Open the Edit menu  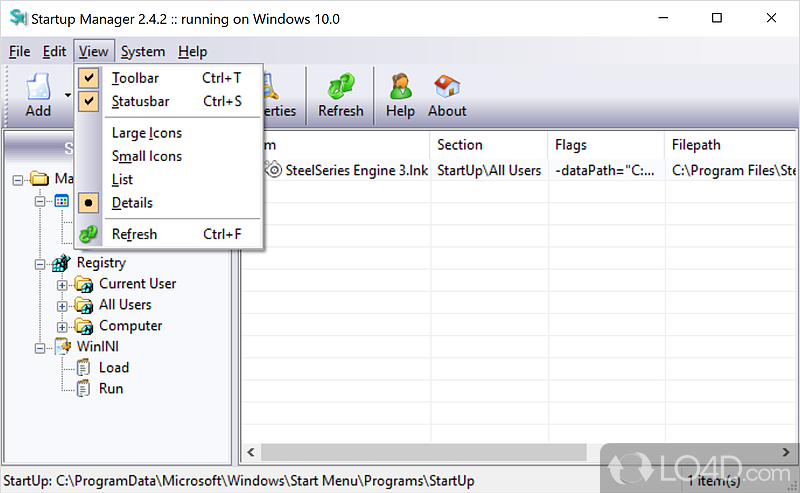(54, 52)
